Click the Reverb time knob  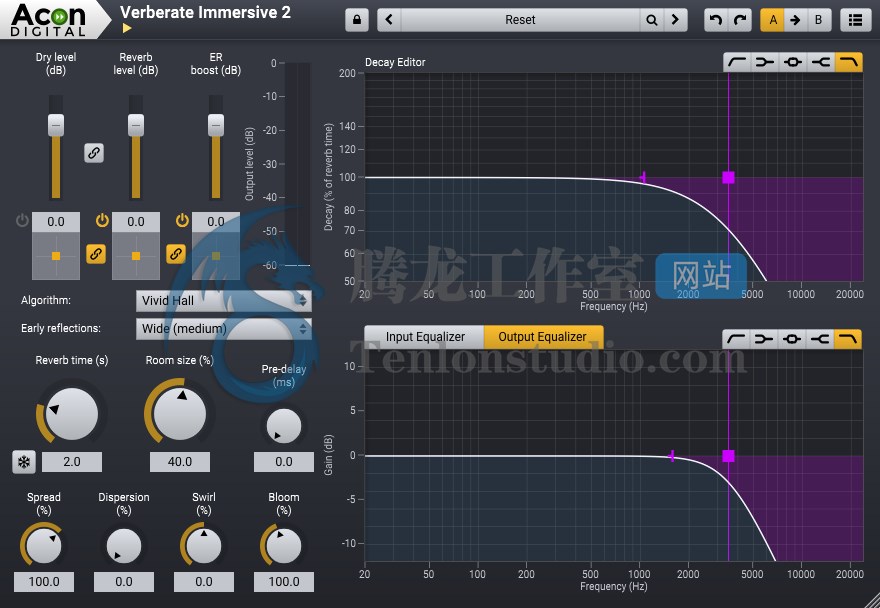coord(71,414)
